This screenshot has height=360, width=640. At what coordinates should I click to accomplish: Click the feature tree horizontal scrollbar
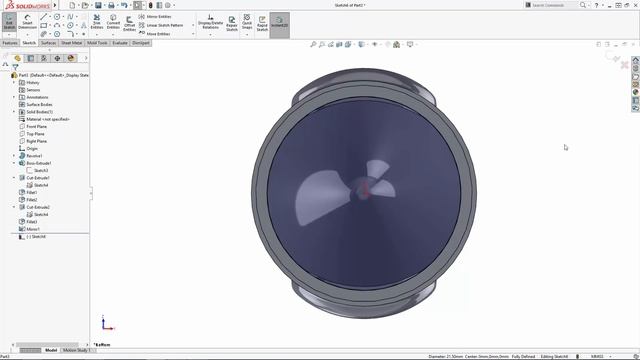point(47,345)
